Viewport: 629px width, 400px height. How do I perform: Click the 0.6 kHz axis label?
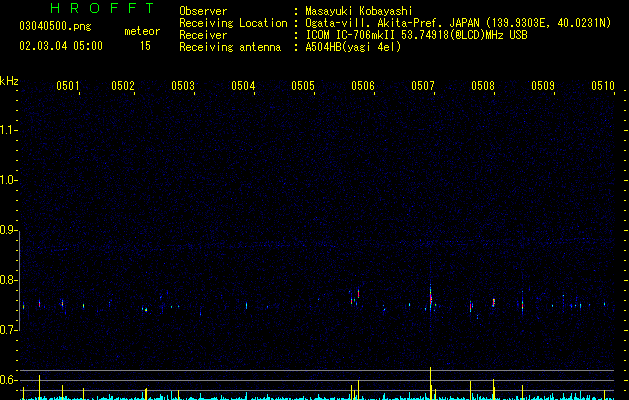(8, 380)
